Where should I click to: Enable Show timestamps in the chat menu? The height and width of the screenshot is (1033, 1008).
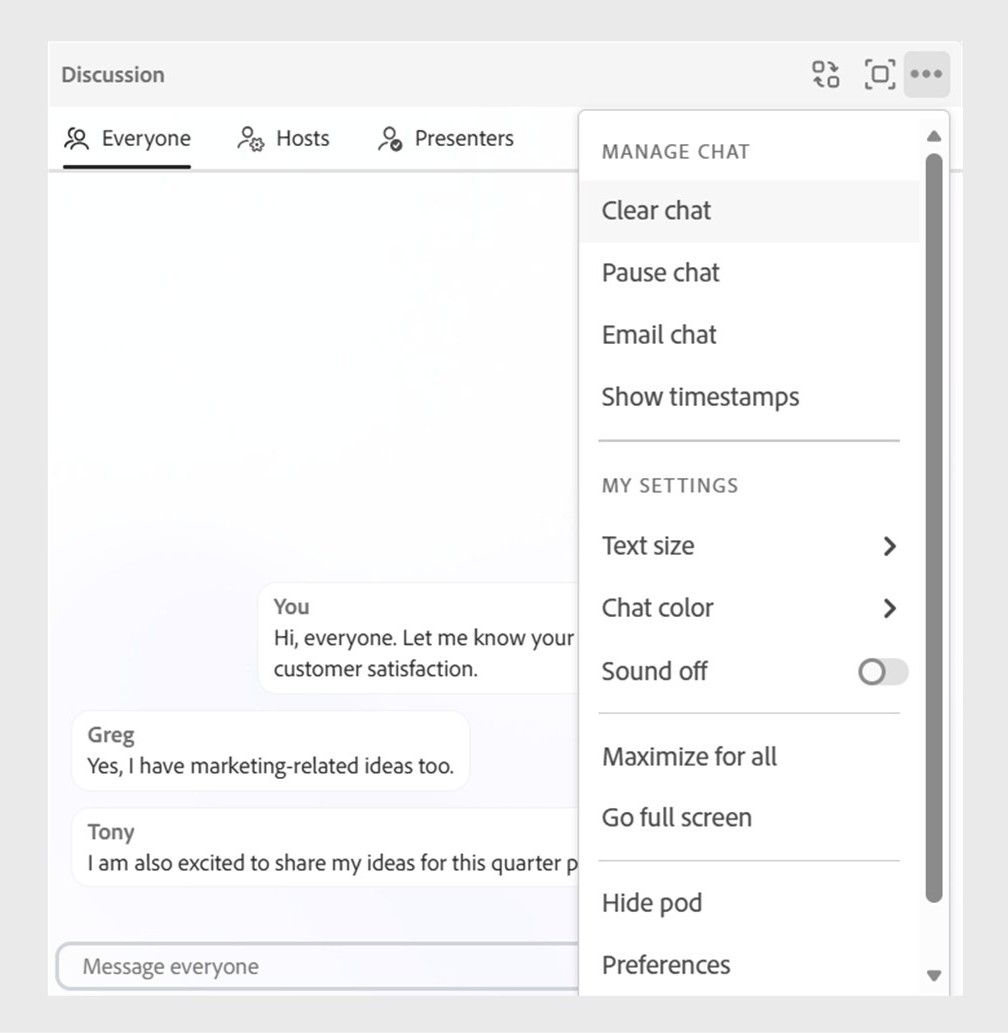[x=699, y=396]
